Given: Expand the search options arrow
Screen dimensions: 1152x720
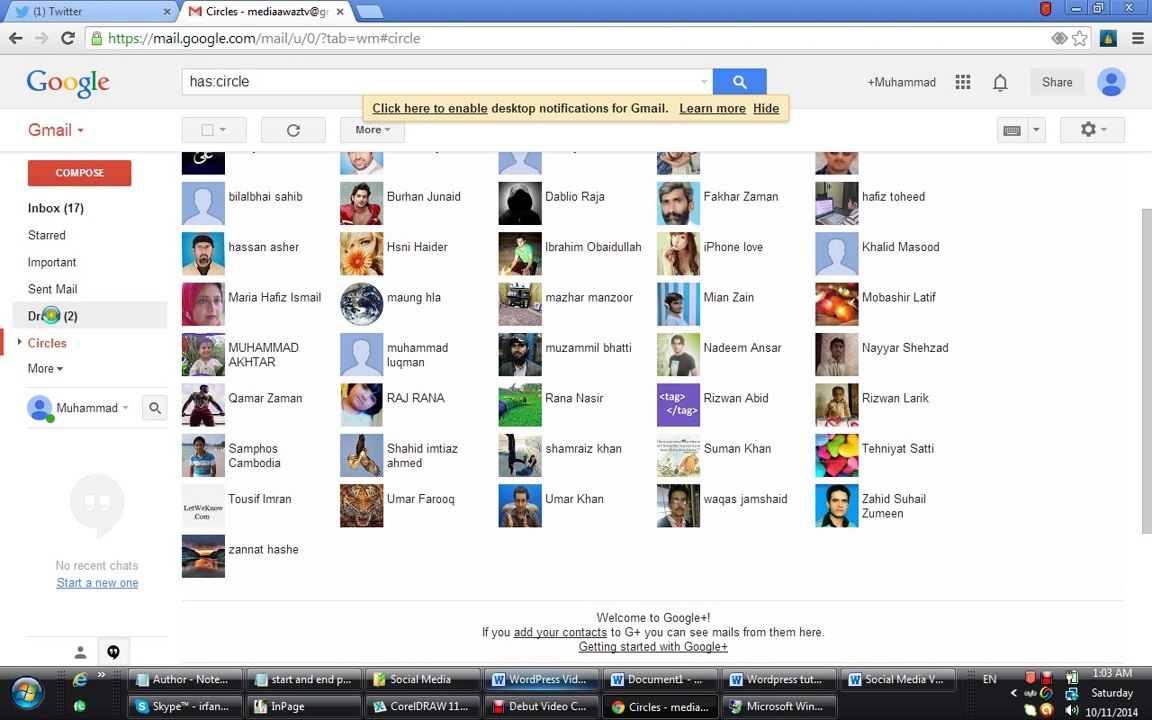Looking at the screenshot, I should click(704, 82).
